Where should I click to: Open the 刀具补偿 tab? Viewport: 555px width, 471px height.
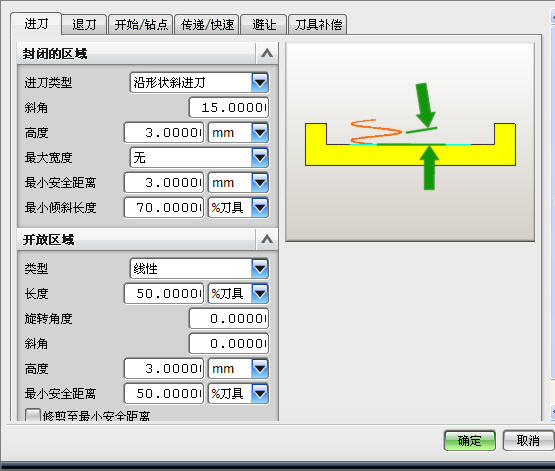(x=317, y=24)
